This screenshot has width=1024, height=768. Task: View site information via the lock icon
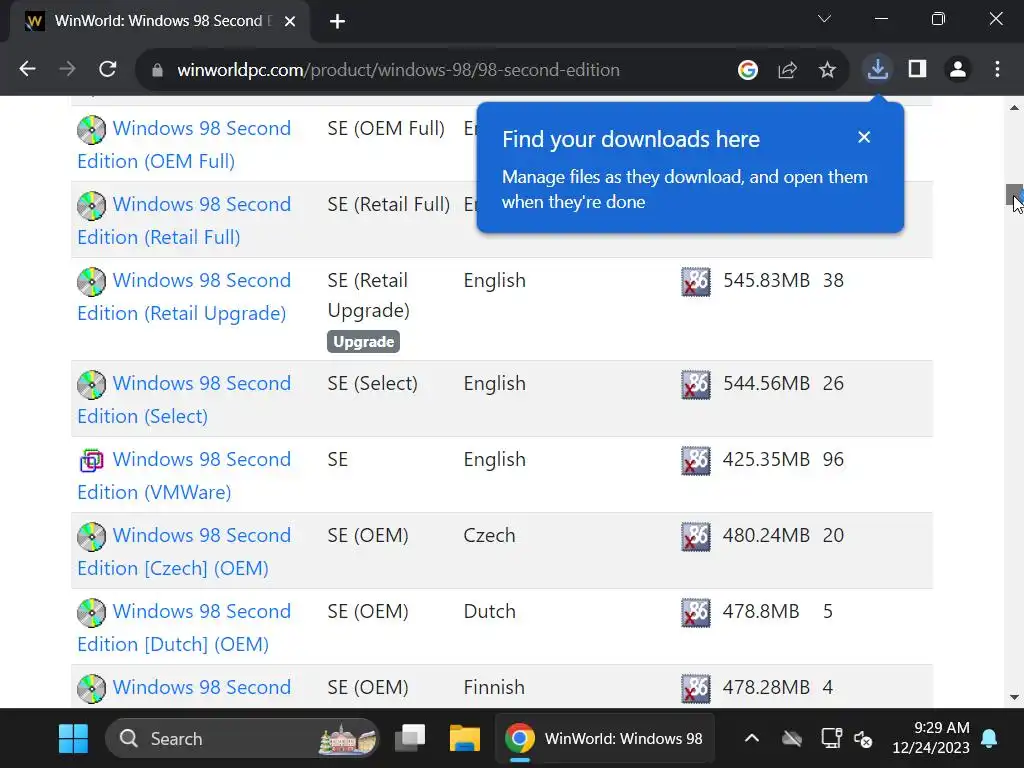click(157, 70)
